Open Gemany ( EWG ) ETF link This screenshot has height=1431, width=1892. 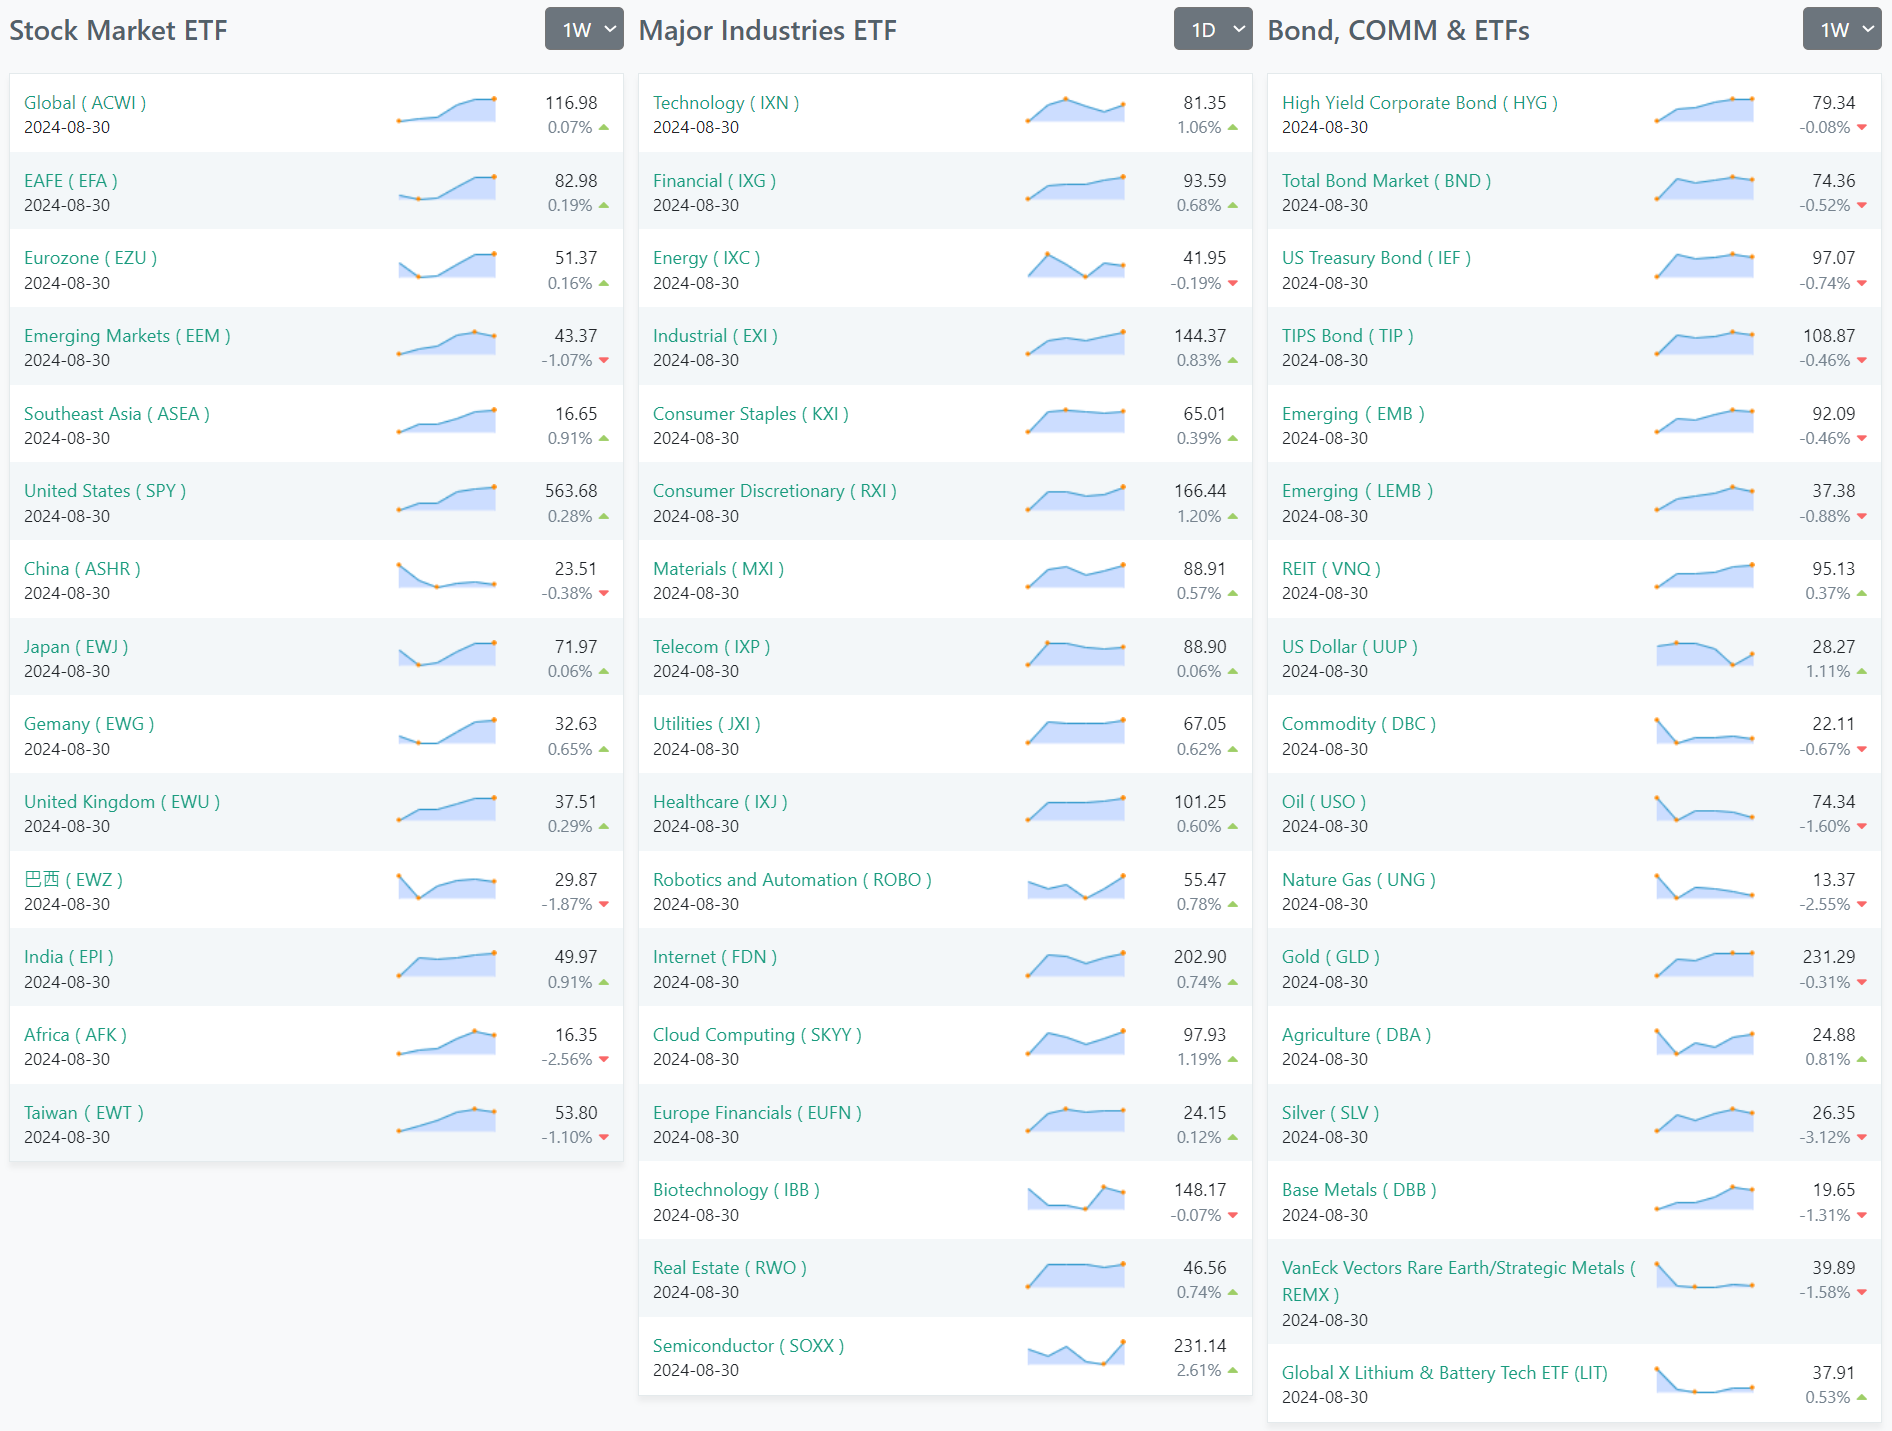[89, 724]
